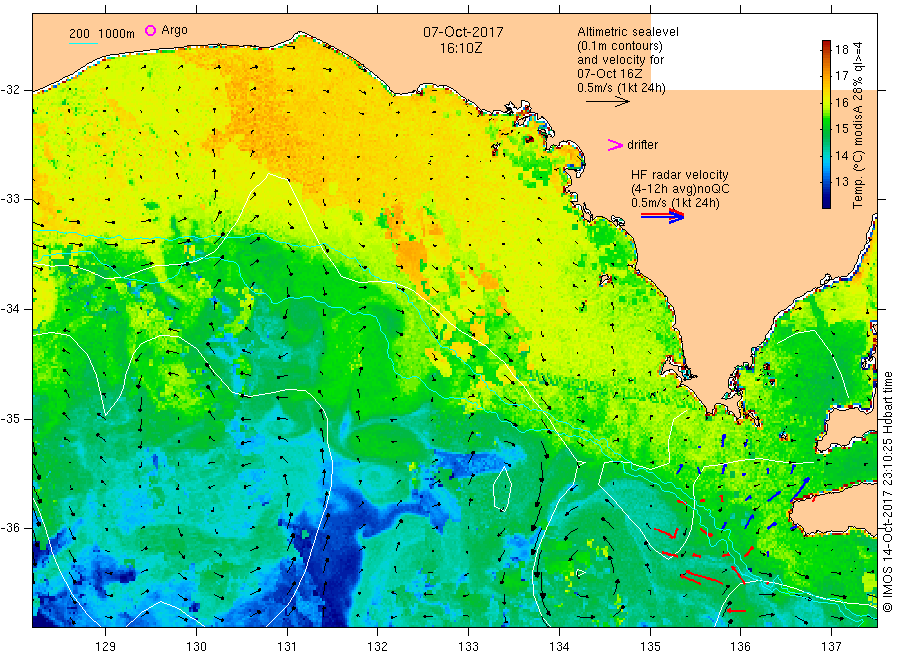Click the 132 longitude axis label
This screenshot has height=660, width=900.
378,647
